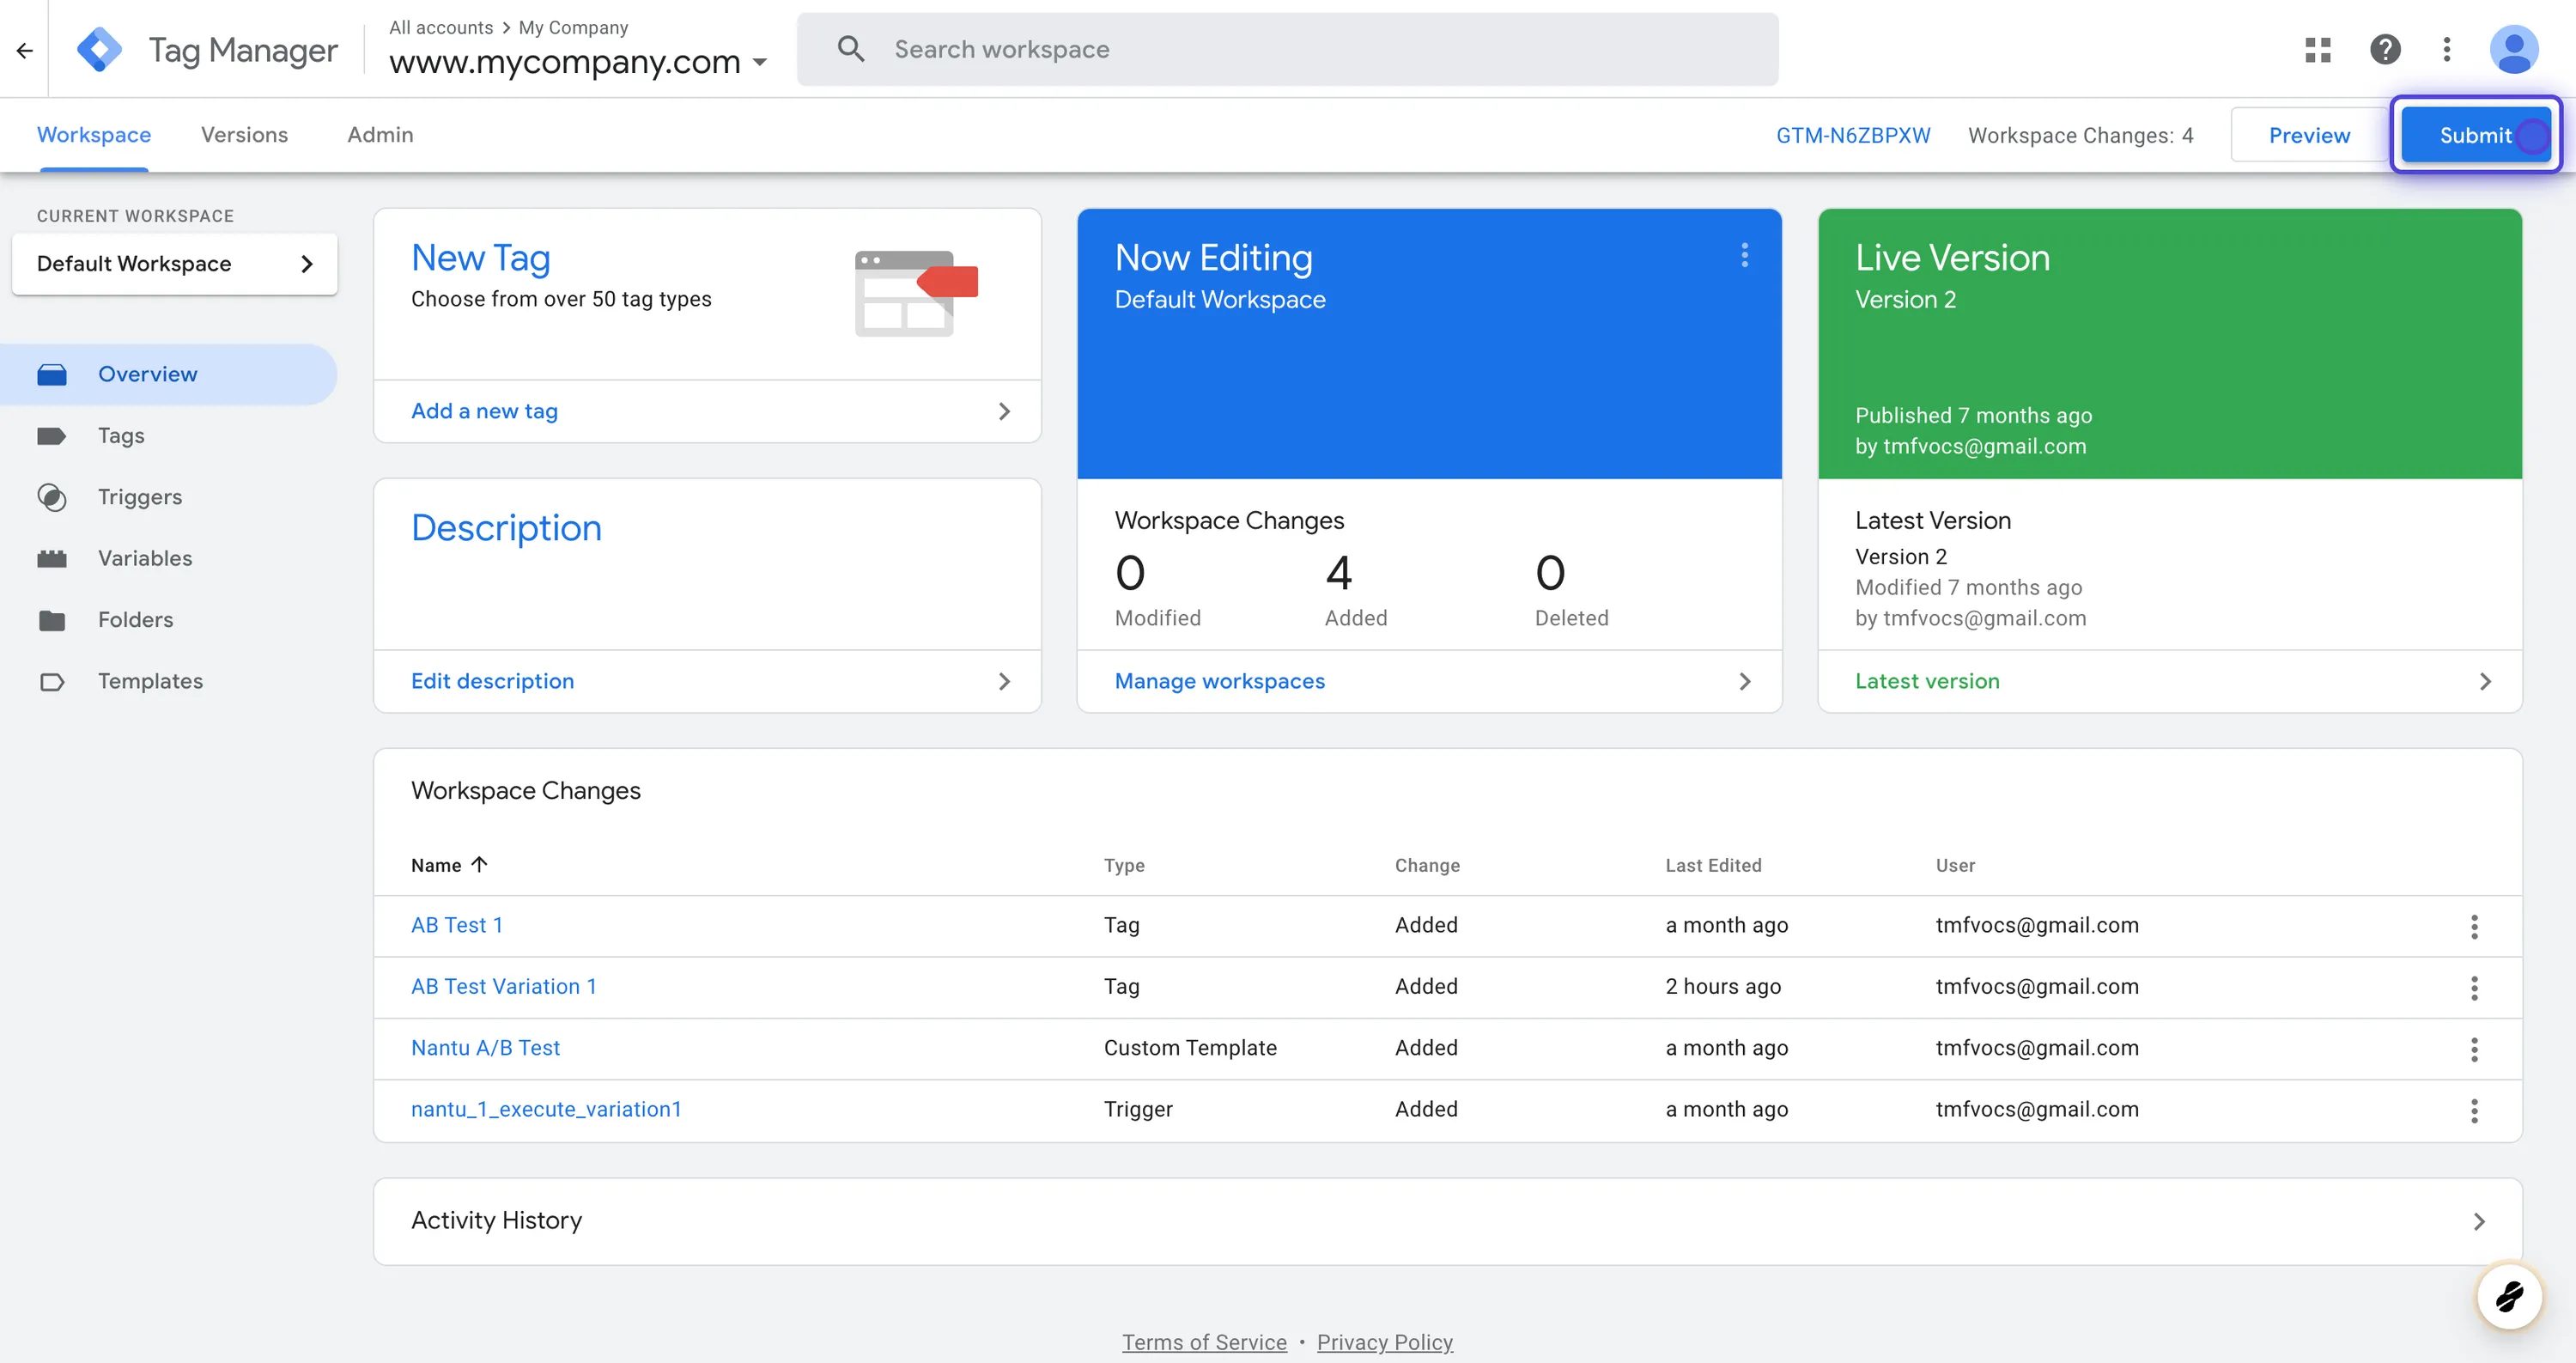Click the back arrow icon

tap(25, 50)
